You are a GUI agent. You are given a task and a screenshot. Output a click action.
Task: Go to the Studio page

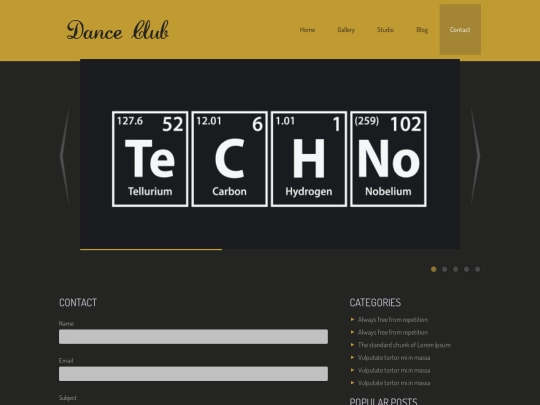tap(385, 30)
